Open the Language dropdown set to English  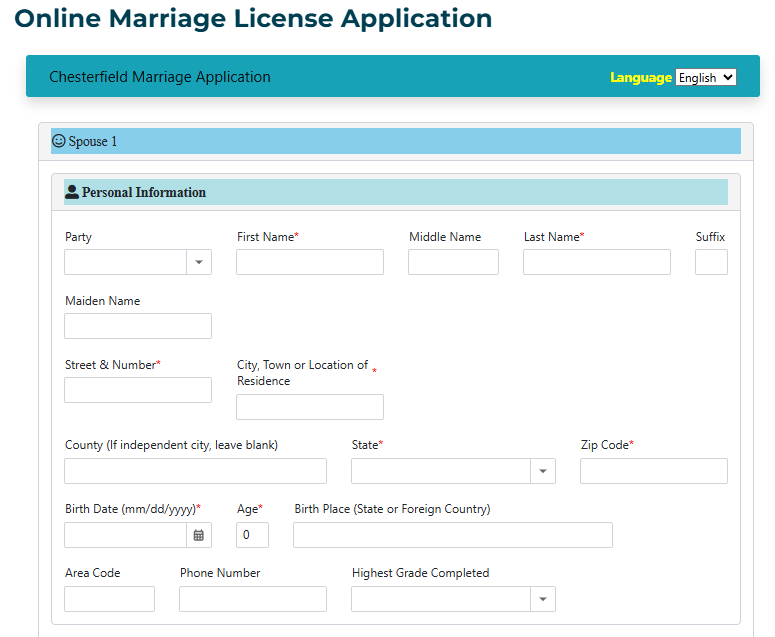click(x=706, y=77)
